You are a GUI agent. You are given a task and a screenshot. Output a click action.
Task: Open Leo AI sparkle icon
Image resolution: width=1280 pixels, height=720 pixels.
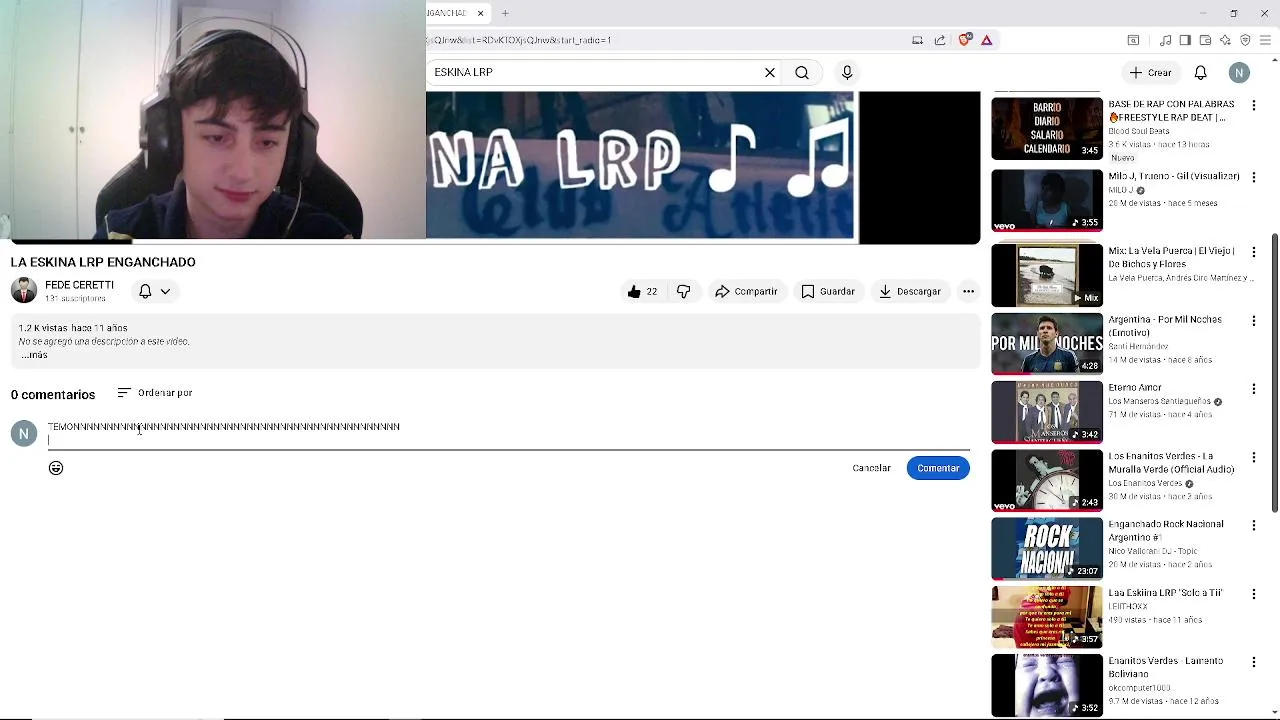point(1225,40)
